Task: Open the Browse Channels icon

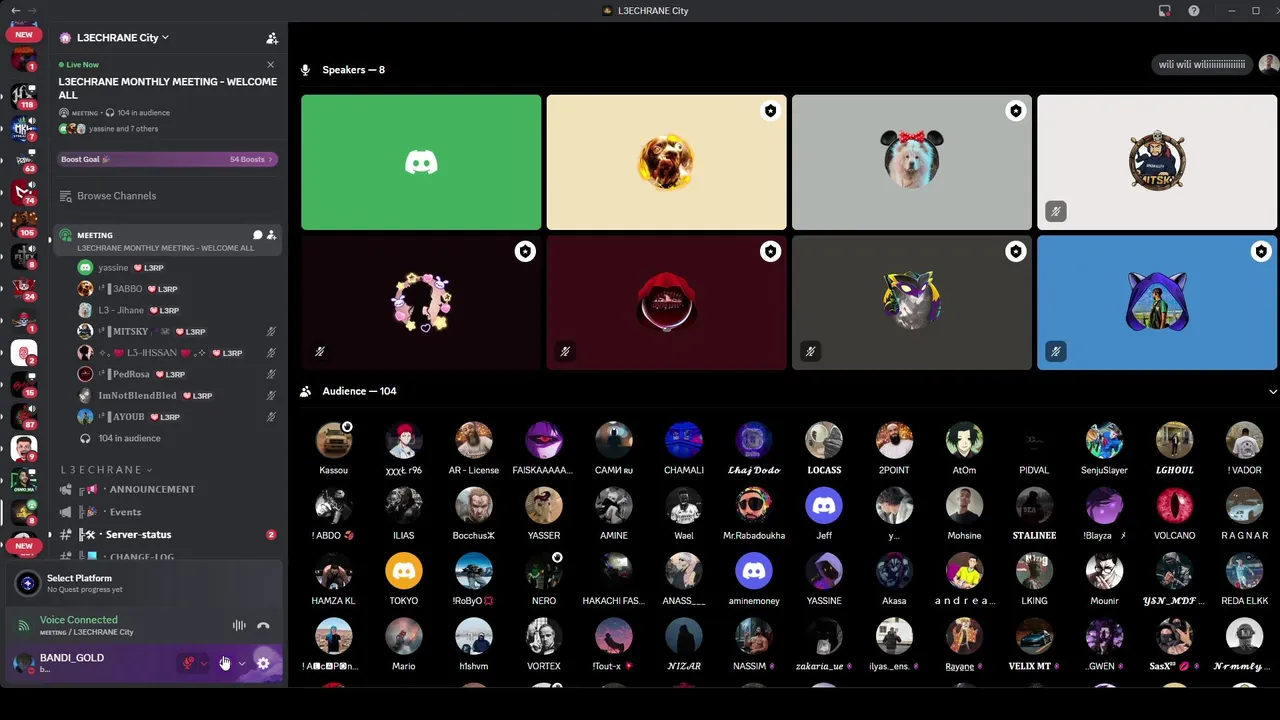Action: tap(66, 196)
